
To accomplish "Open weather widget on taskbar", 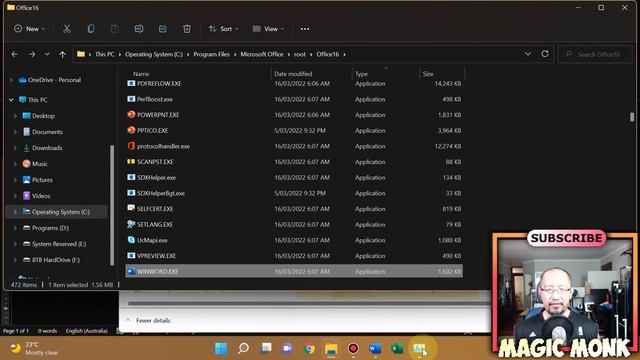I will [34, 349].
